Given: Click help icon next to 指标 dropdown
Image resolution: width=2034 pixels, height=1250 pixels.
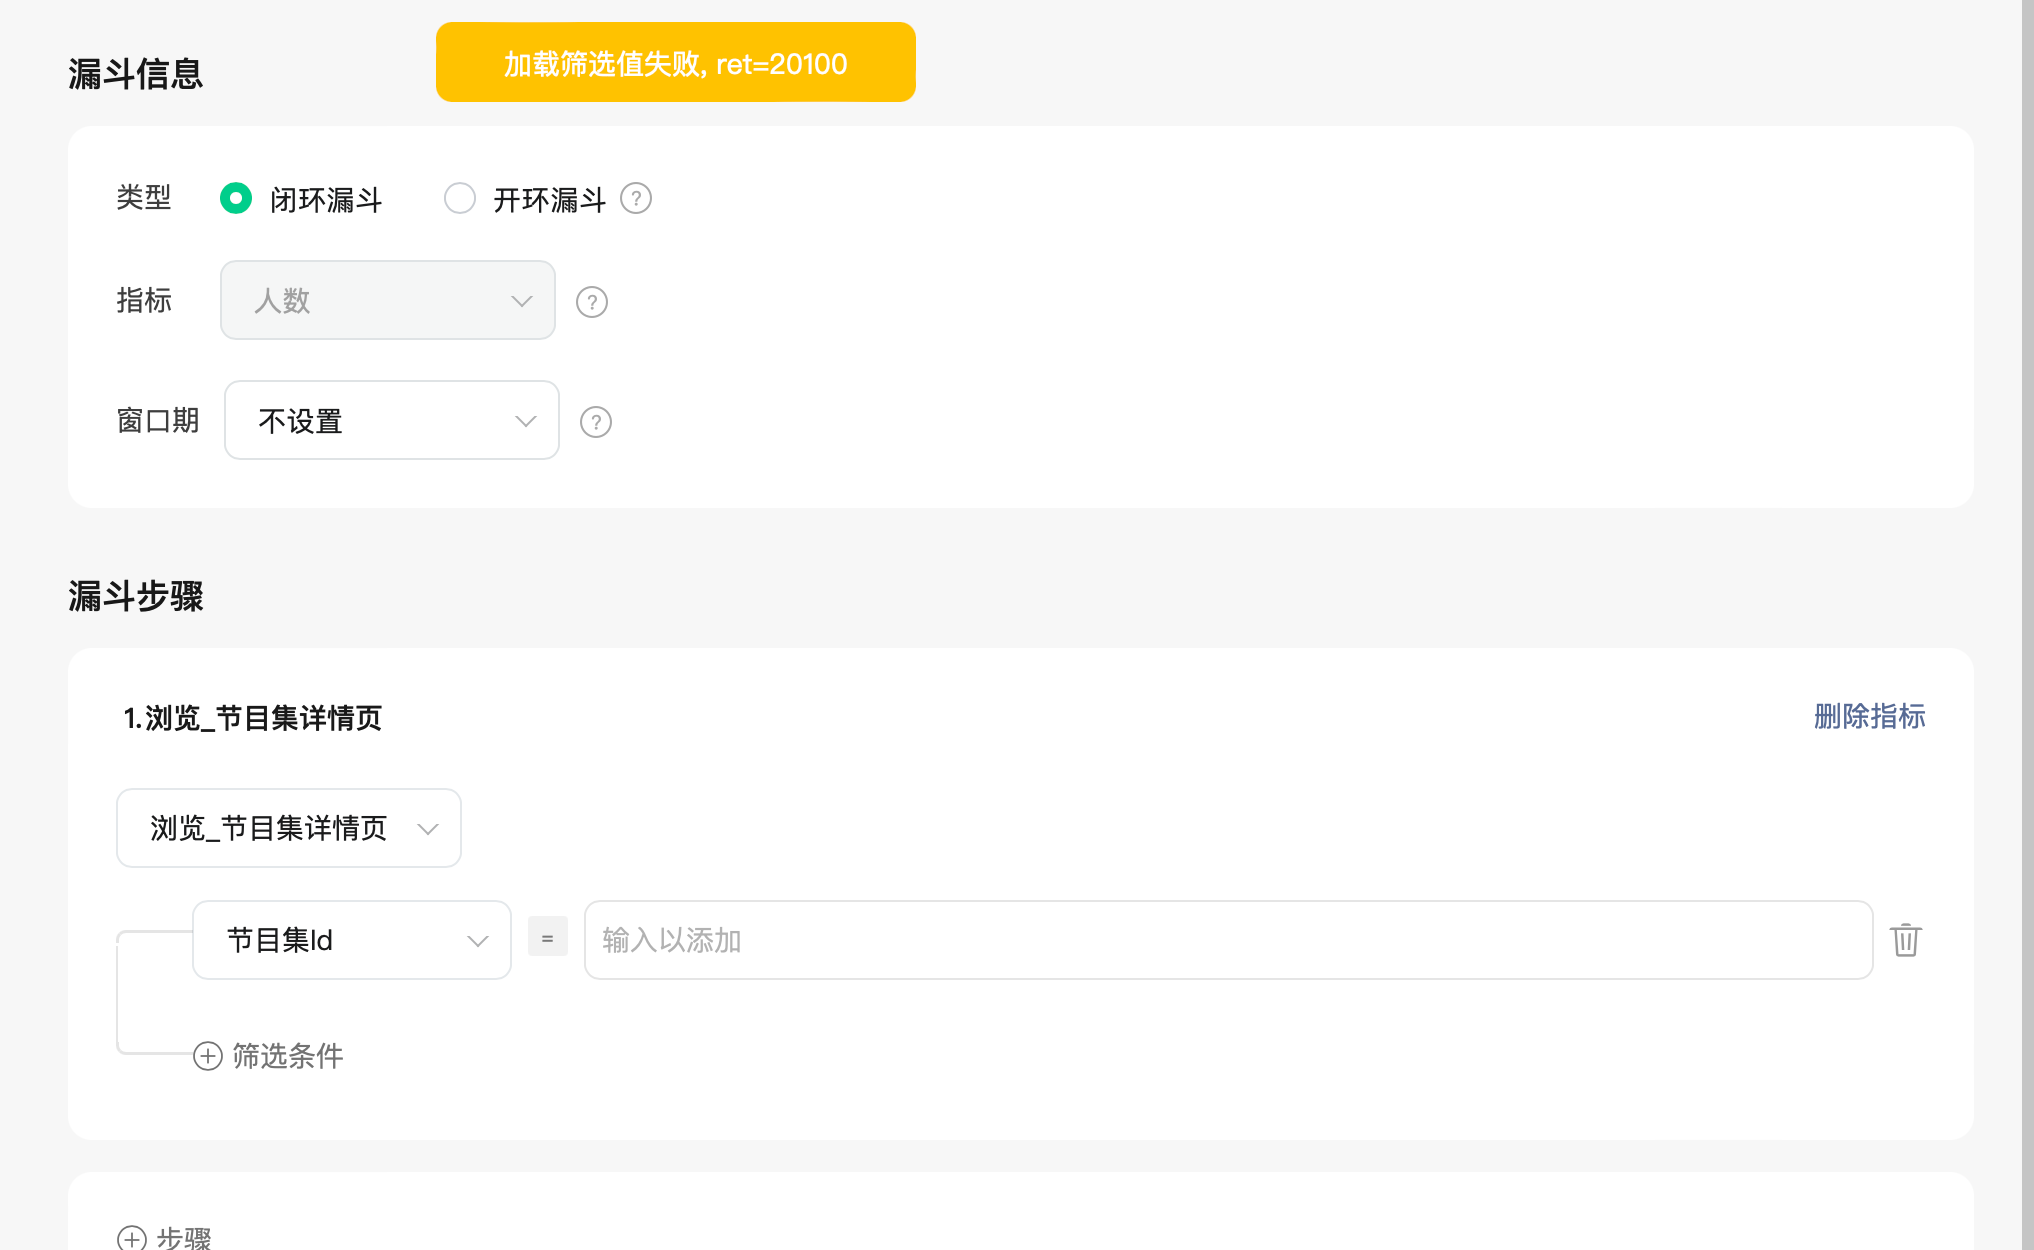Looking at the screenshot, I should [x=592, y=302].
